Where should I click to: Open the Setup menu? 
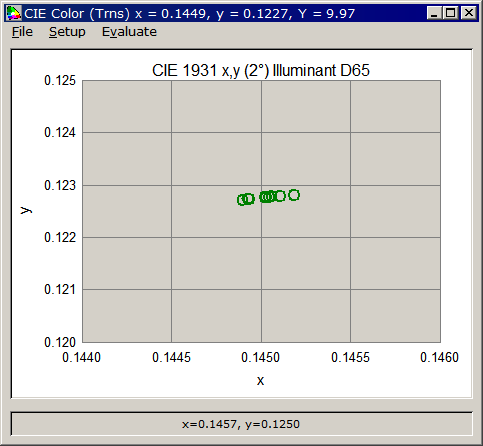tap(67, 32)
